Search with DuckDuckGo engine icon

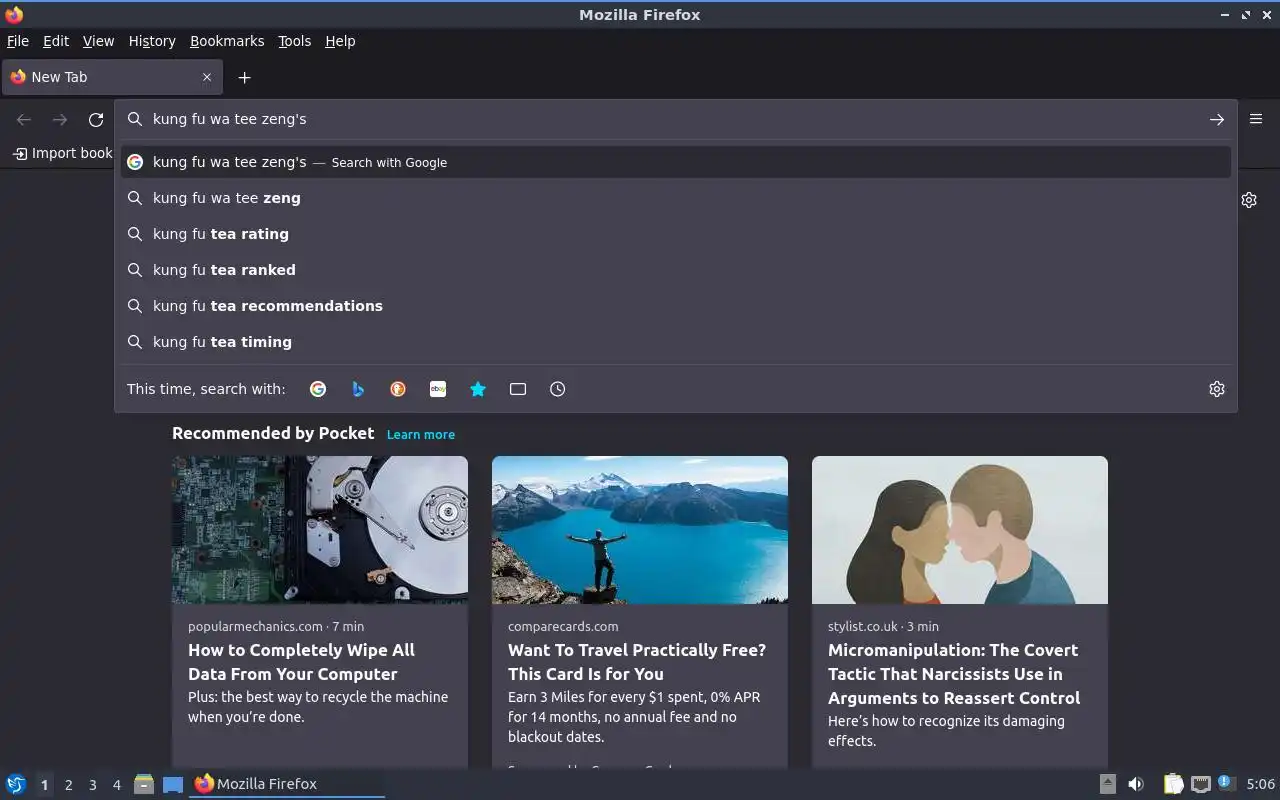pos(398,389)
